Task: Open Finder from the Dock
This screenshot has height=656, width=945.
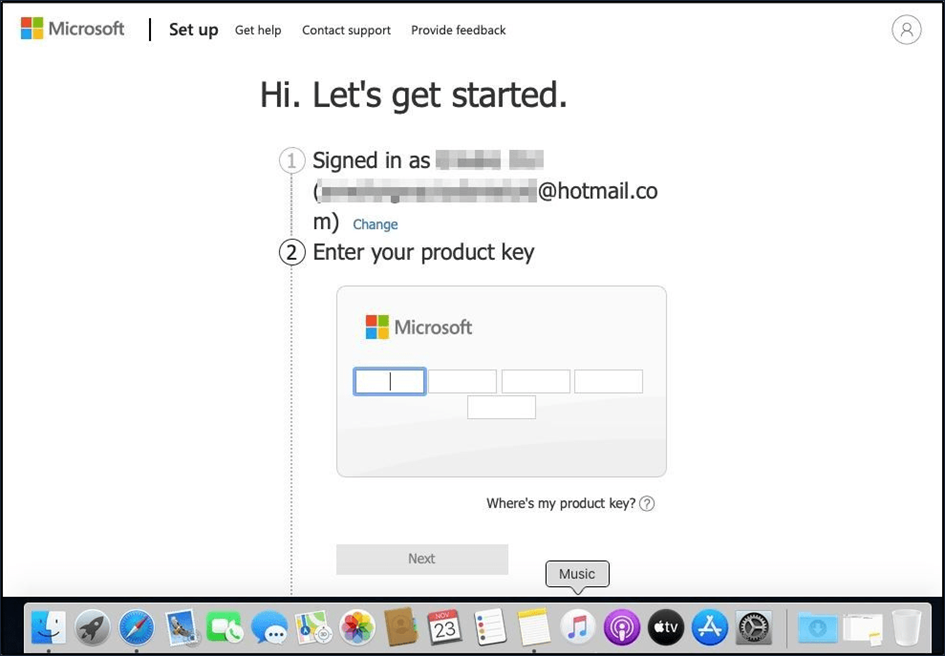Action: coord(48,628)
